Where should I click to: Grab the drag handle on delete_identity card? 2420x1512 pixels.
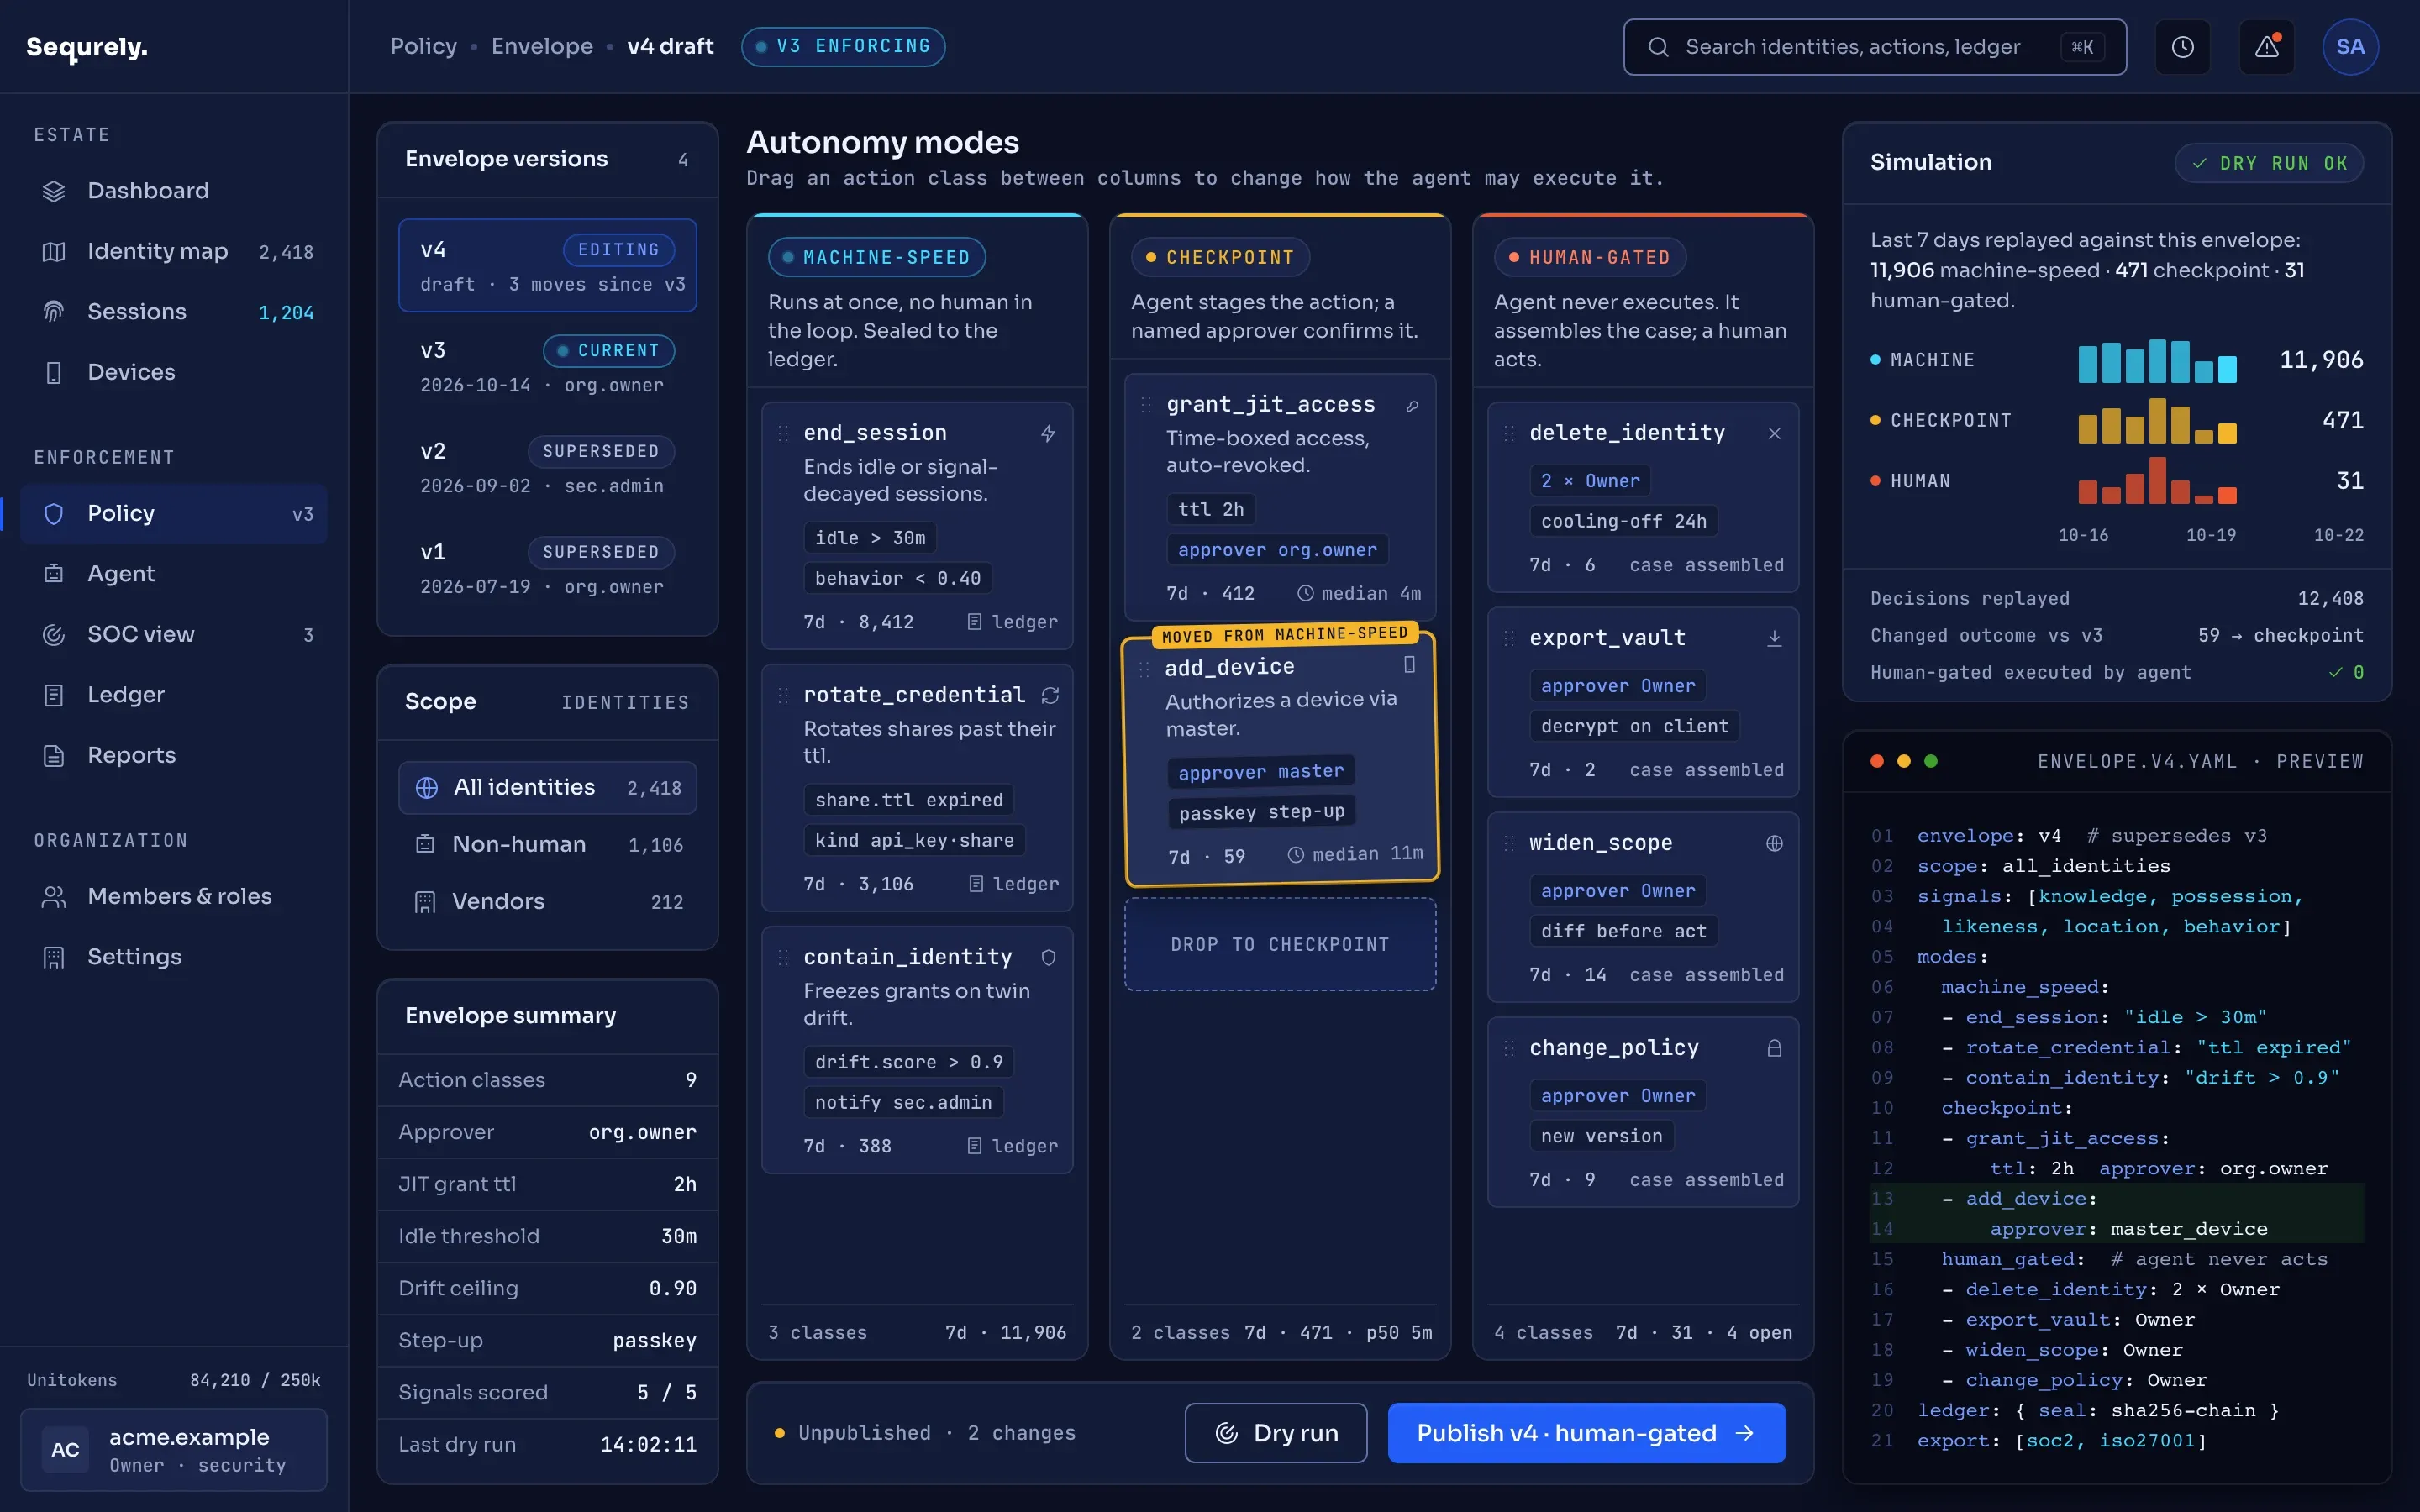point(1509,433)
